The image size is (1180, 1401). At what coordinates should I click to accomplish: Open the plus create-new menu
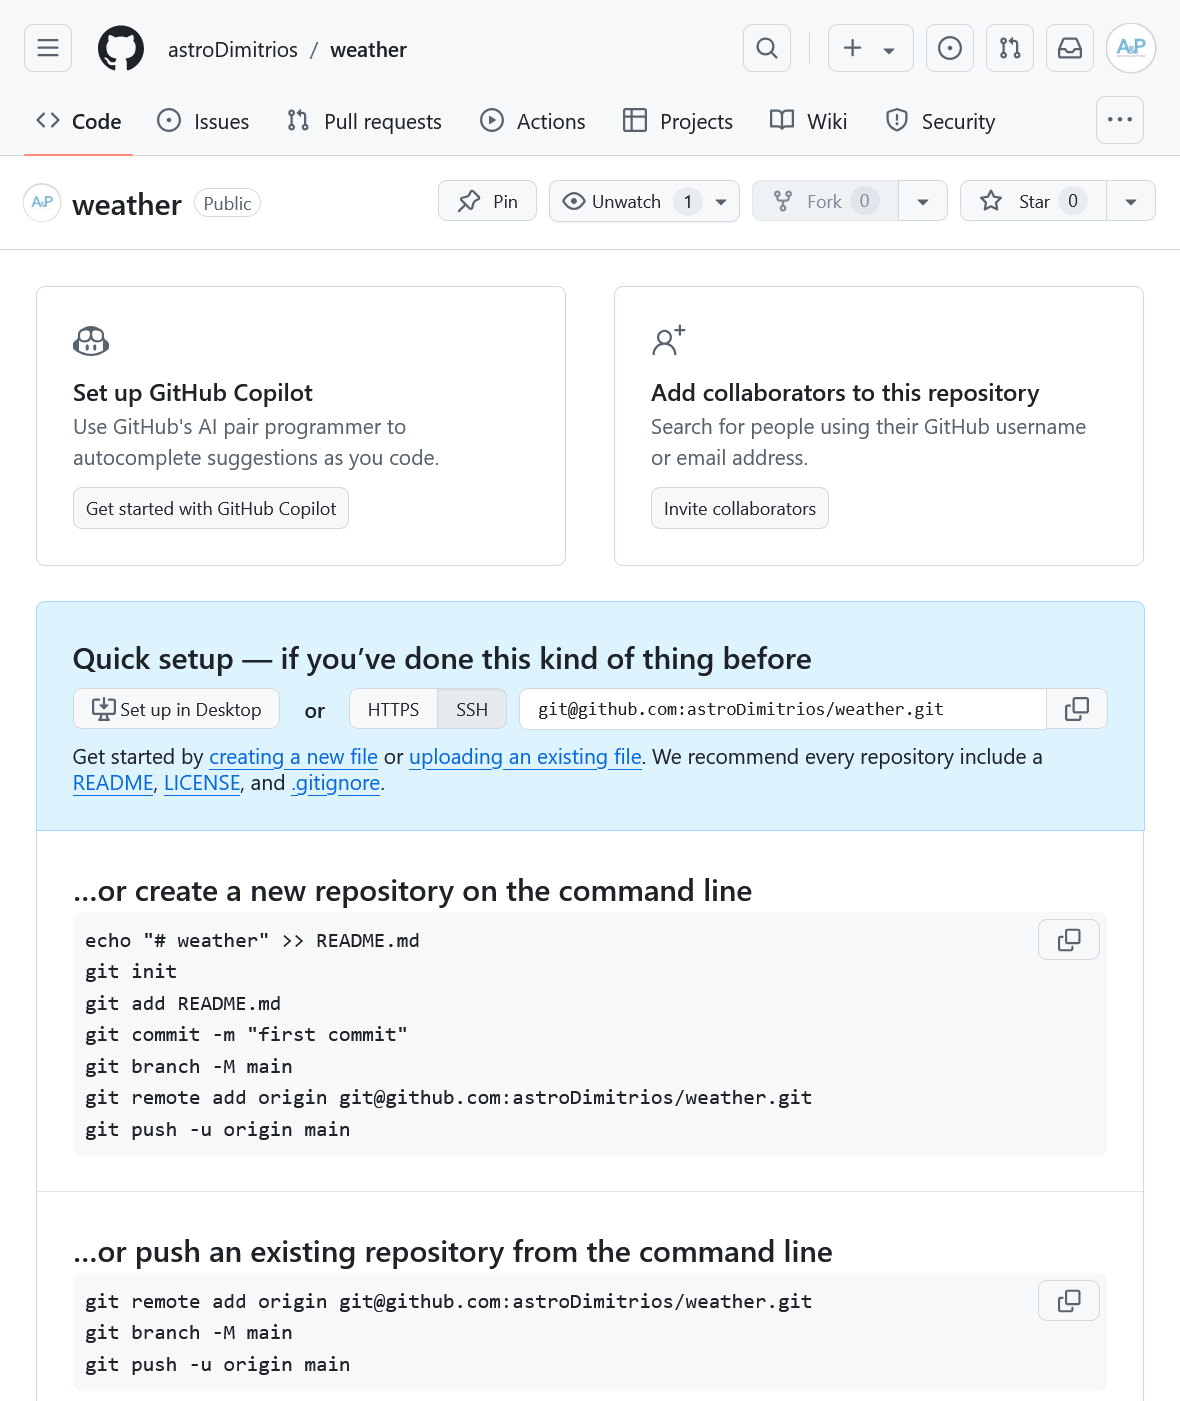(870, 48)
